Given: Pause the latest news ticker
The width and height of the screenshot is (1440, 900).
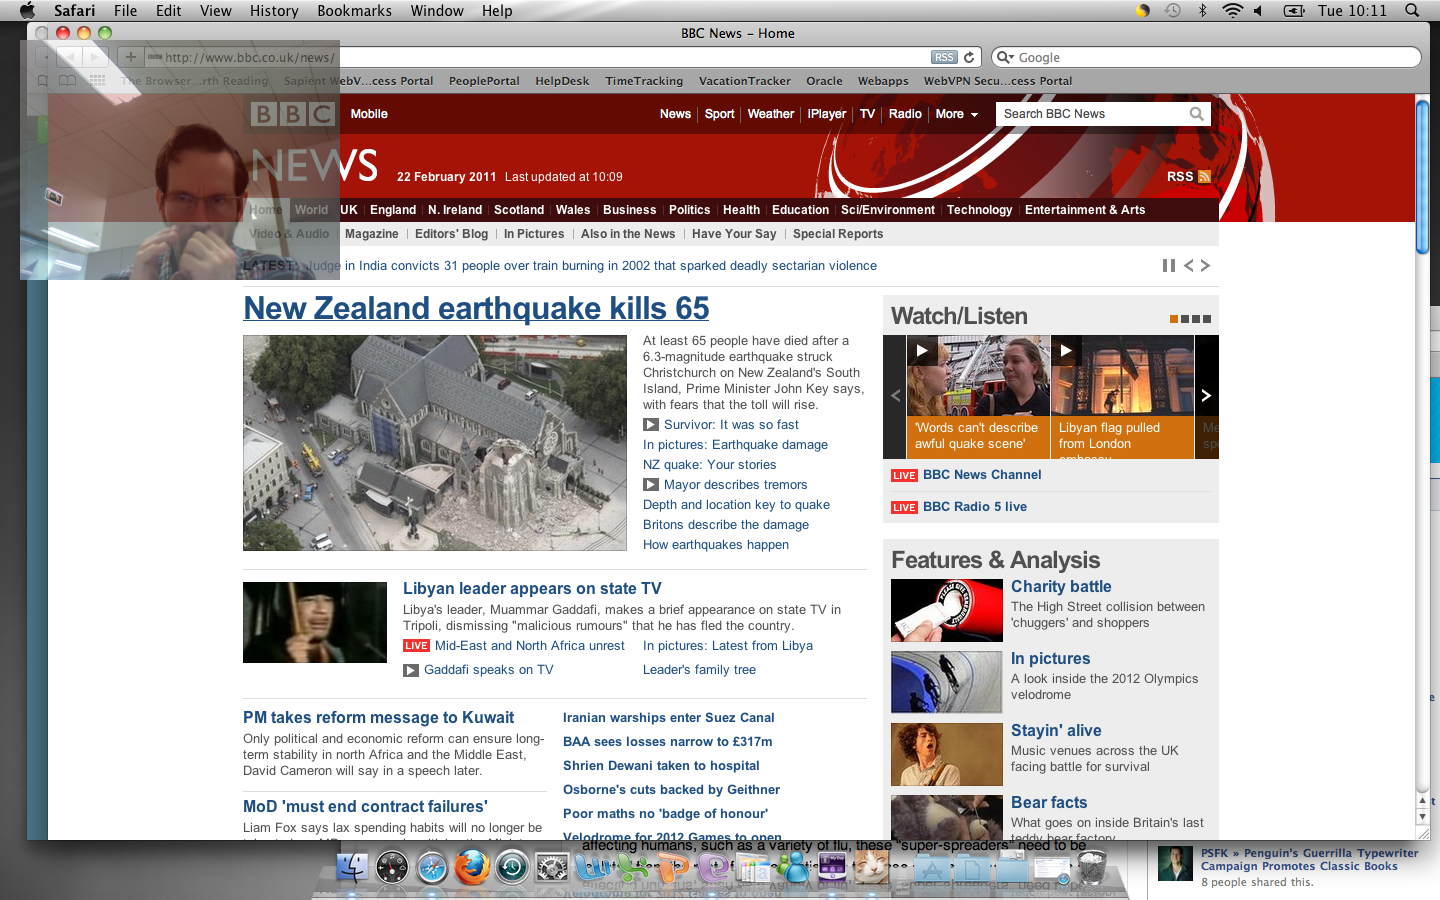Looking at the screenshot, I should click(1168, 266).
